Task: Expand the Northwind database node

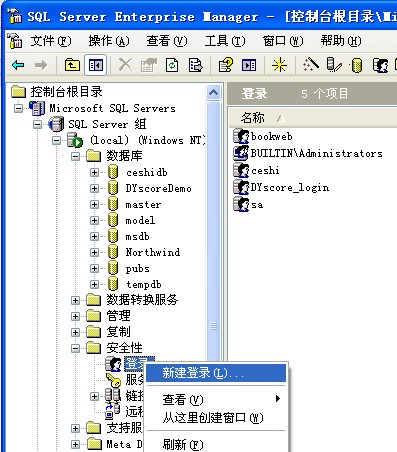Action: (94, 252)
